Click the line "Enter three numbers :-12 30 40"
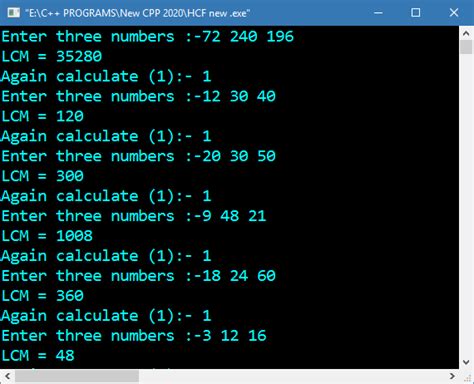This screenshot has width=474, height=384. click(139, 96)
